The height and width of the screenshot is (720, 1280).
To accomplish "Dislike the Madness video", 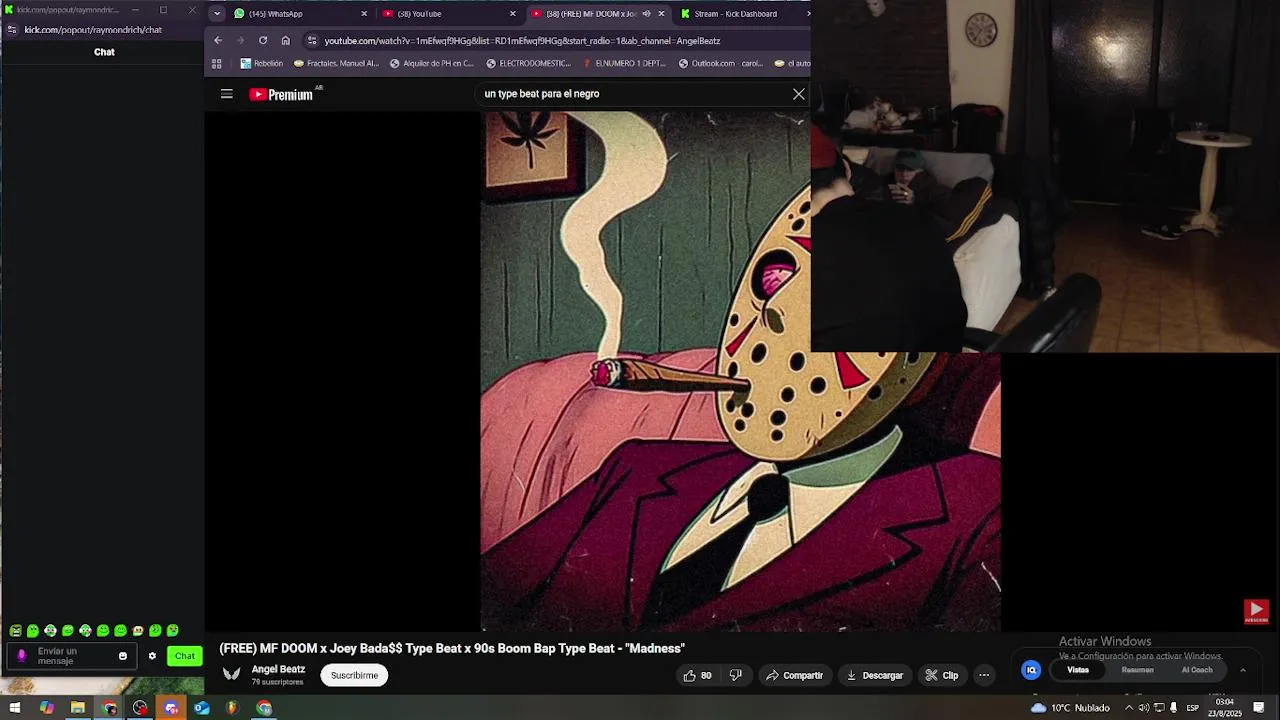I will [x=736, y=676].
